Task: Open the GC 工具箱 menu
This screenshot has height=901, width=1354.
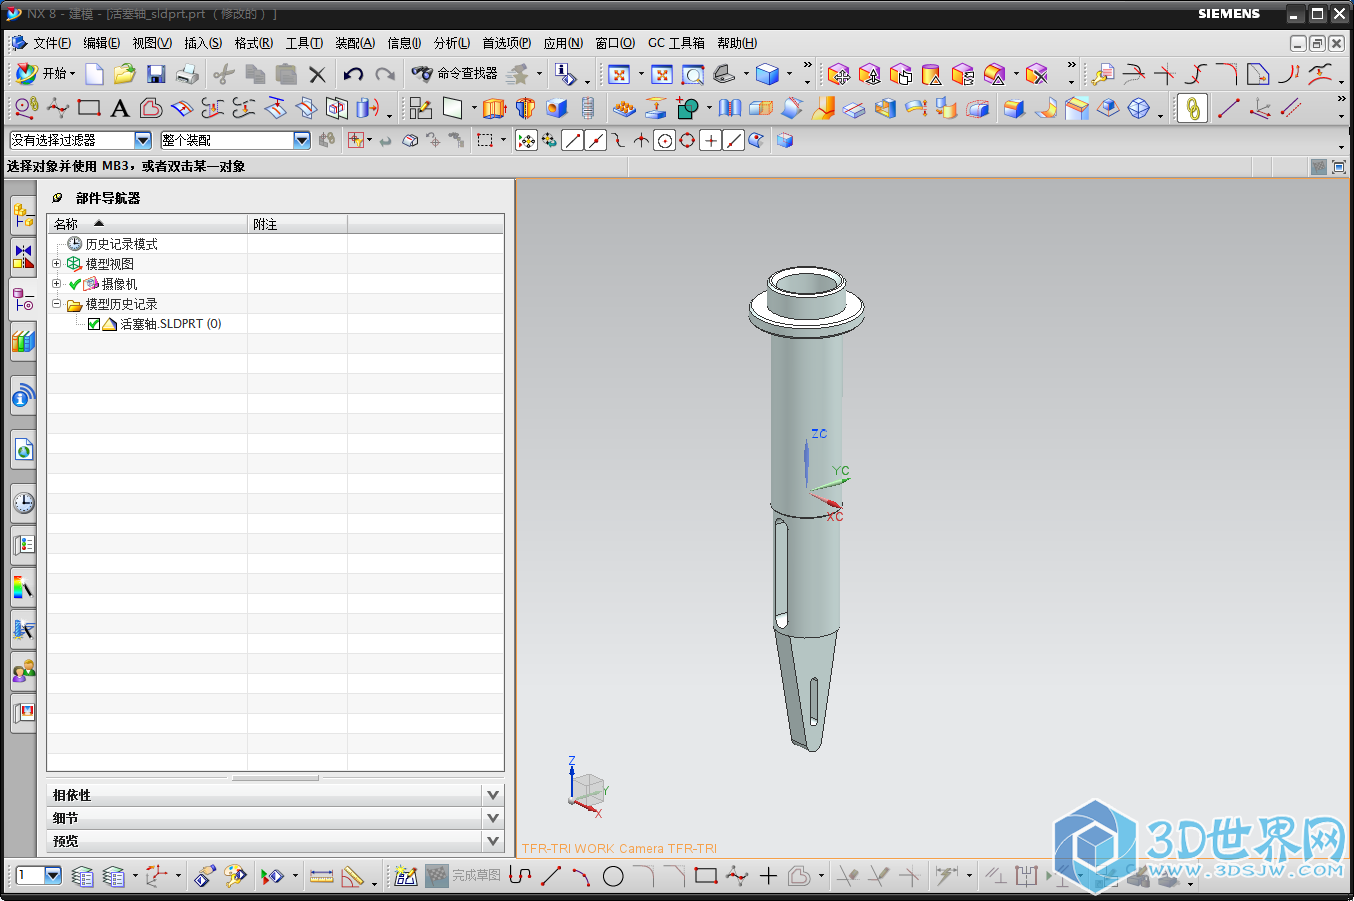Action: coord(676,43)
